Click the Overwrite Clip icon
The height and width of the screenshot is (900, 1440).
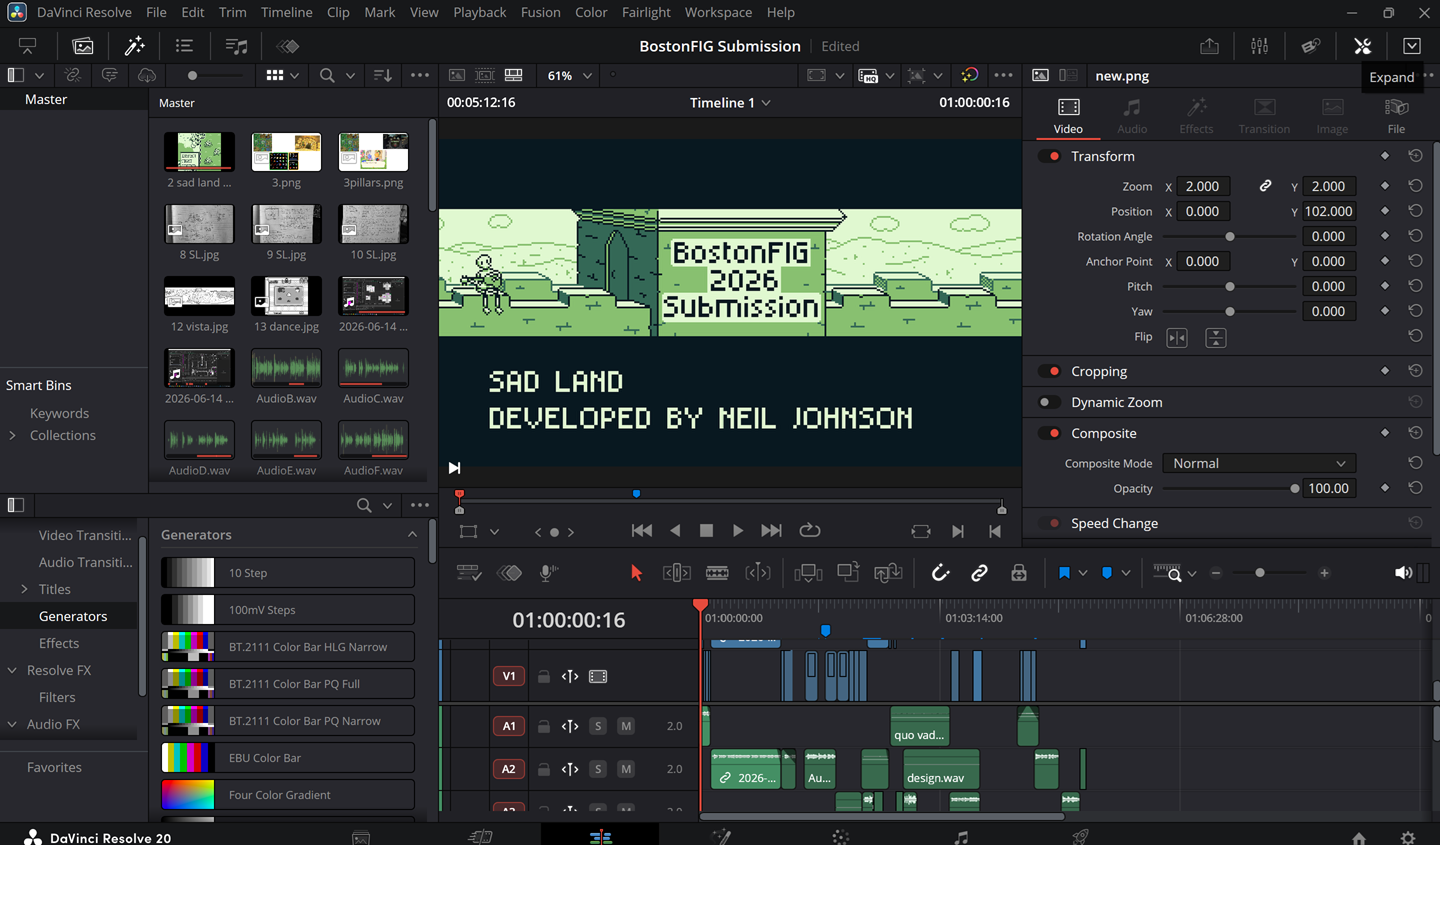pos(848,573)
